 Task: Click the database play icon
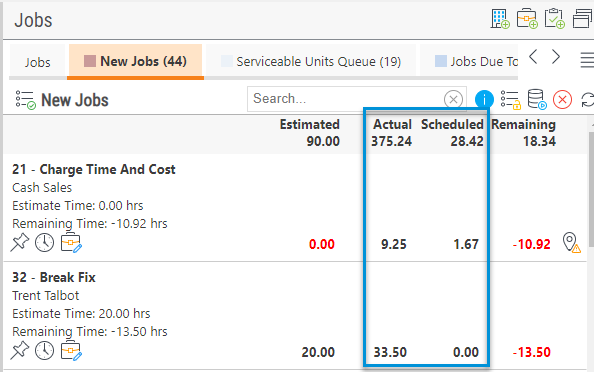(537, 100)
